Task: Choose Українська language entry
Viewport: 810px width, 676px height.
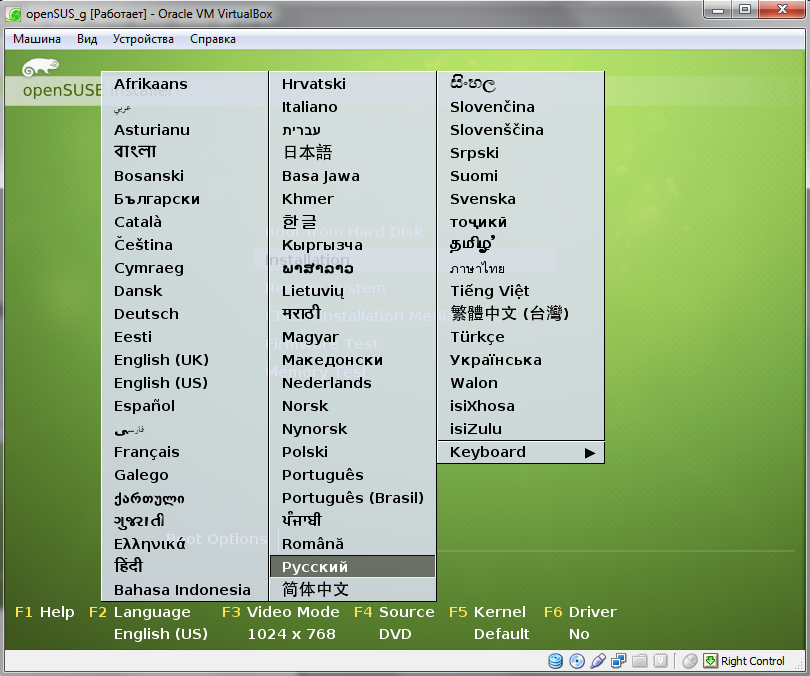Action: [521, 360]
